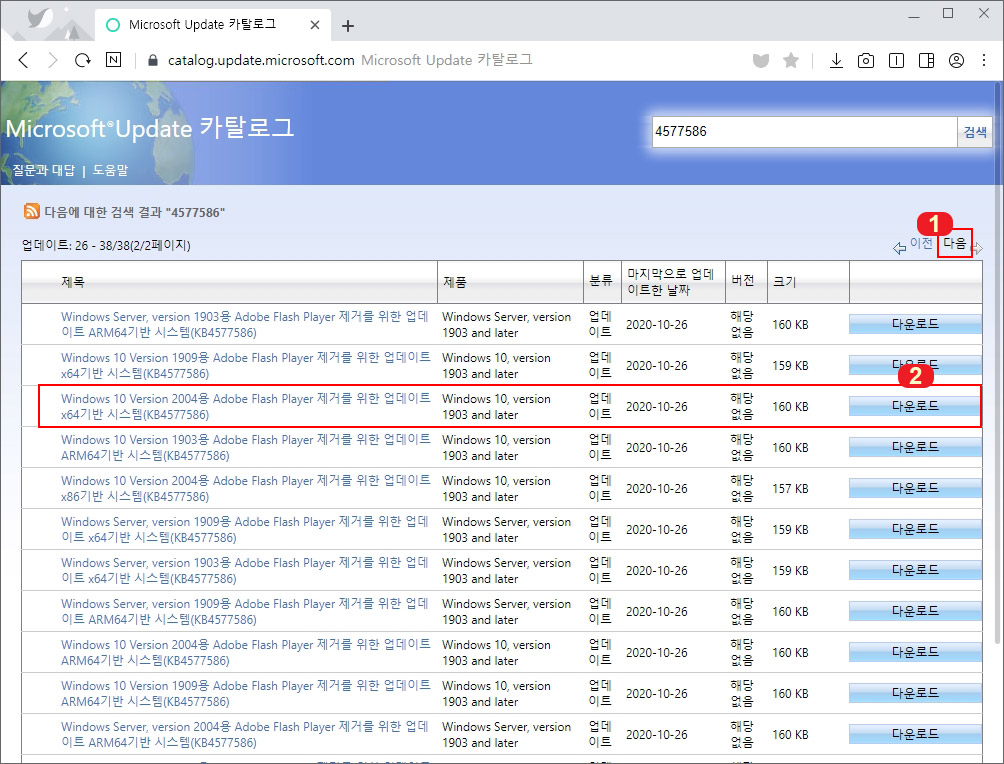The height and width of the screenshot is (764, 1004).
Task: Download the Windows Server 2004 ARM64 update
Action: [915, 734]
